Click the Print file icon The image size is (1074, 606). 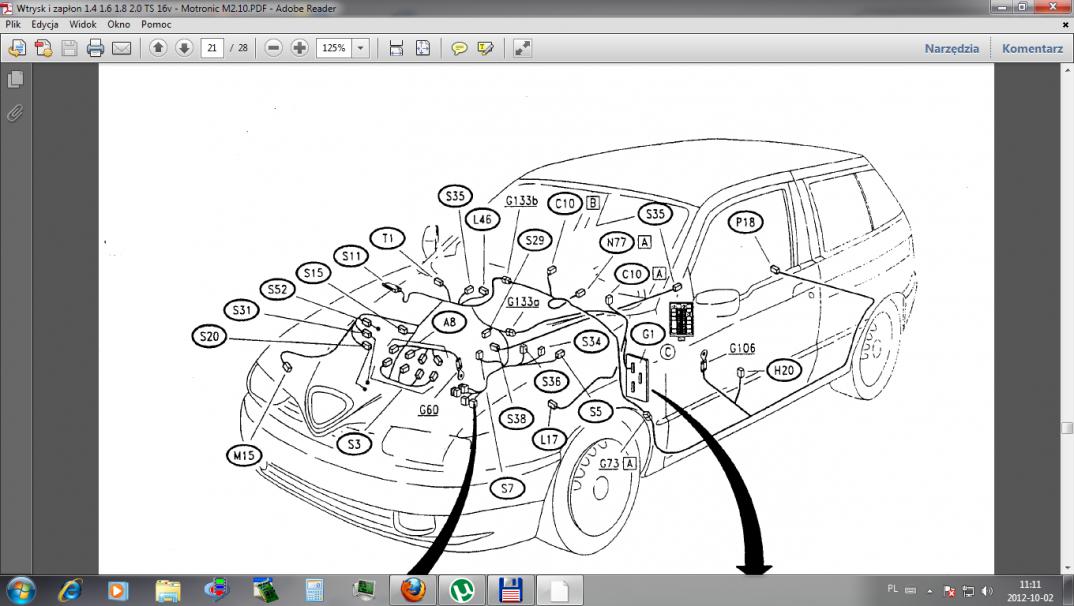95,48
